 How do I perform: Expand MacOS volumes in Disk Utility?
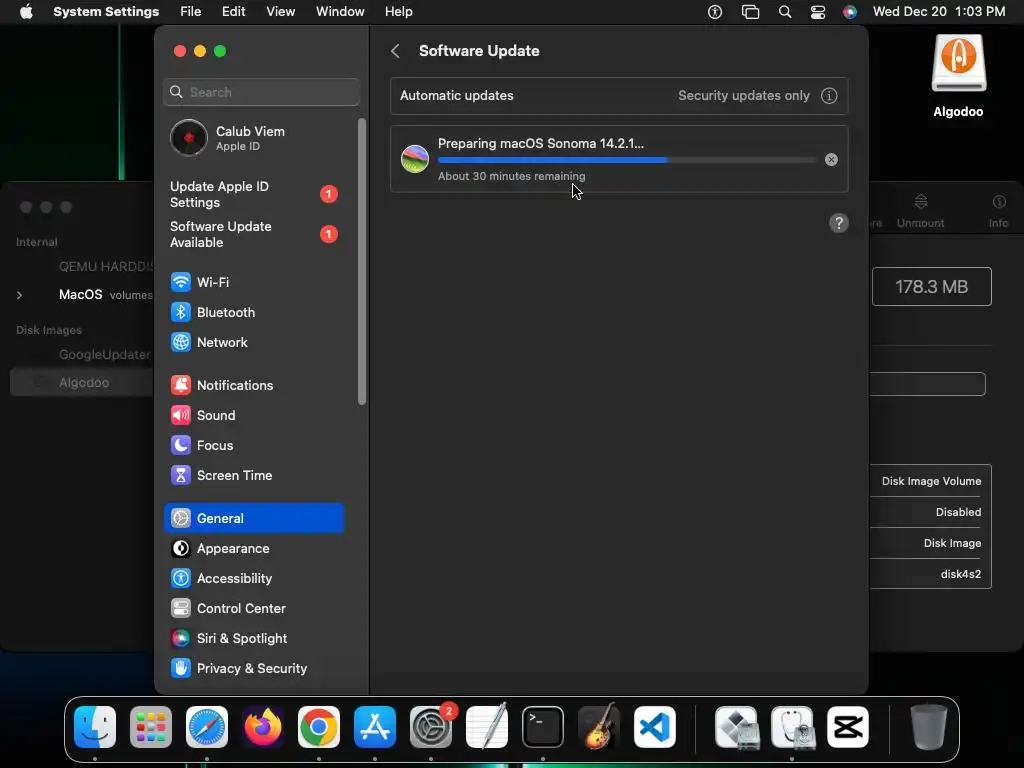(20, 295)
